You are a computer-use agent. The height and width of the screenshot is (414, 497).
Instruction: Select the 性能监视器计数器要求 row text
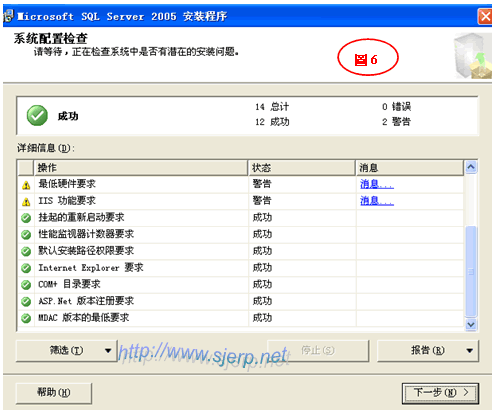[x=86, y=234]
